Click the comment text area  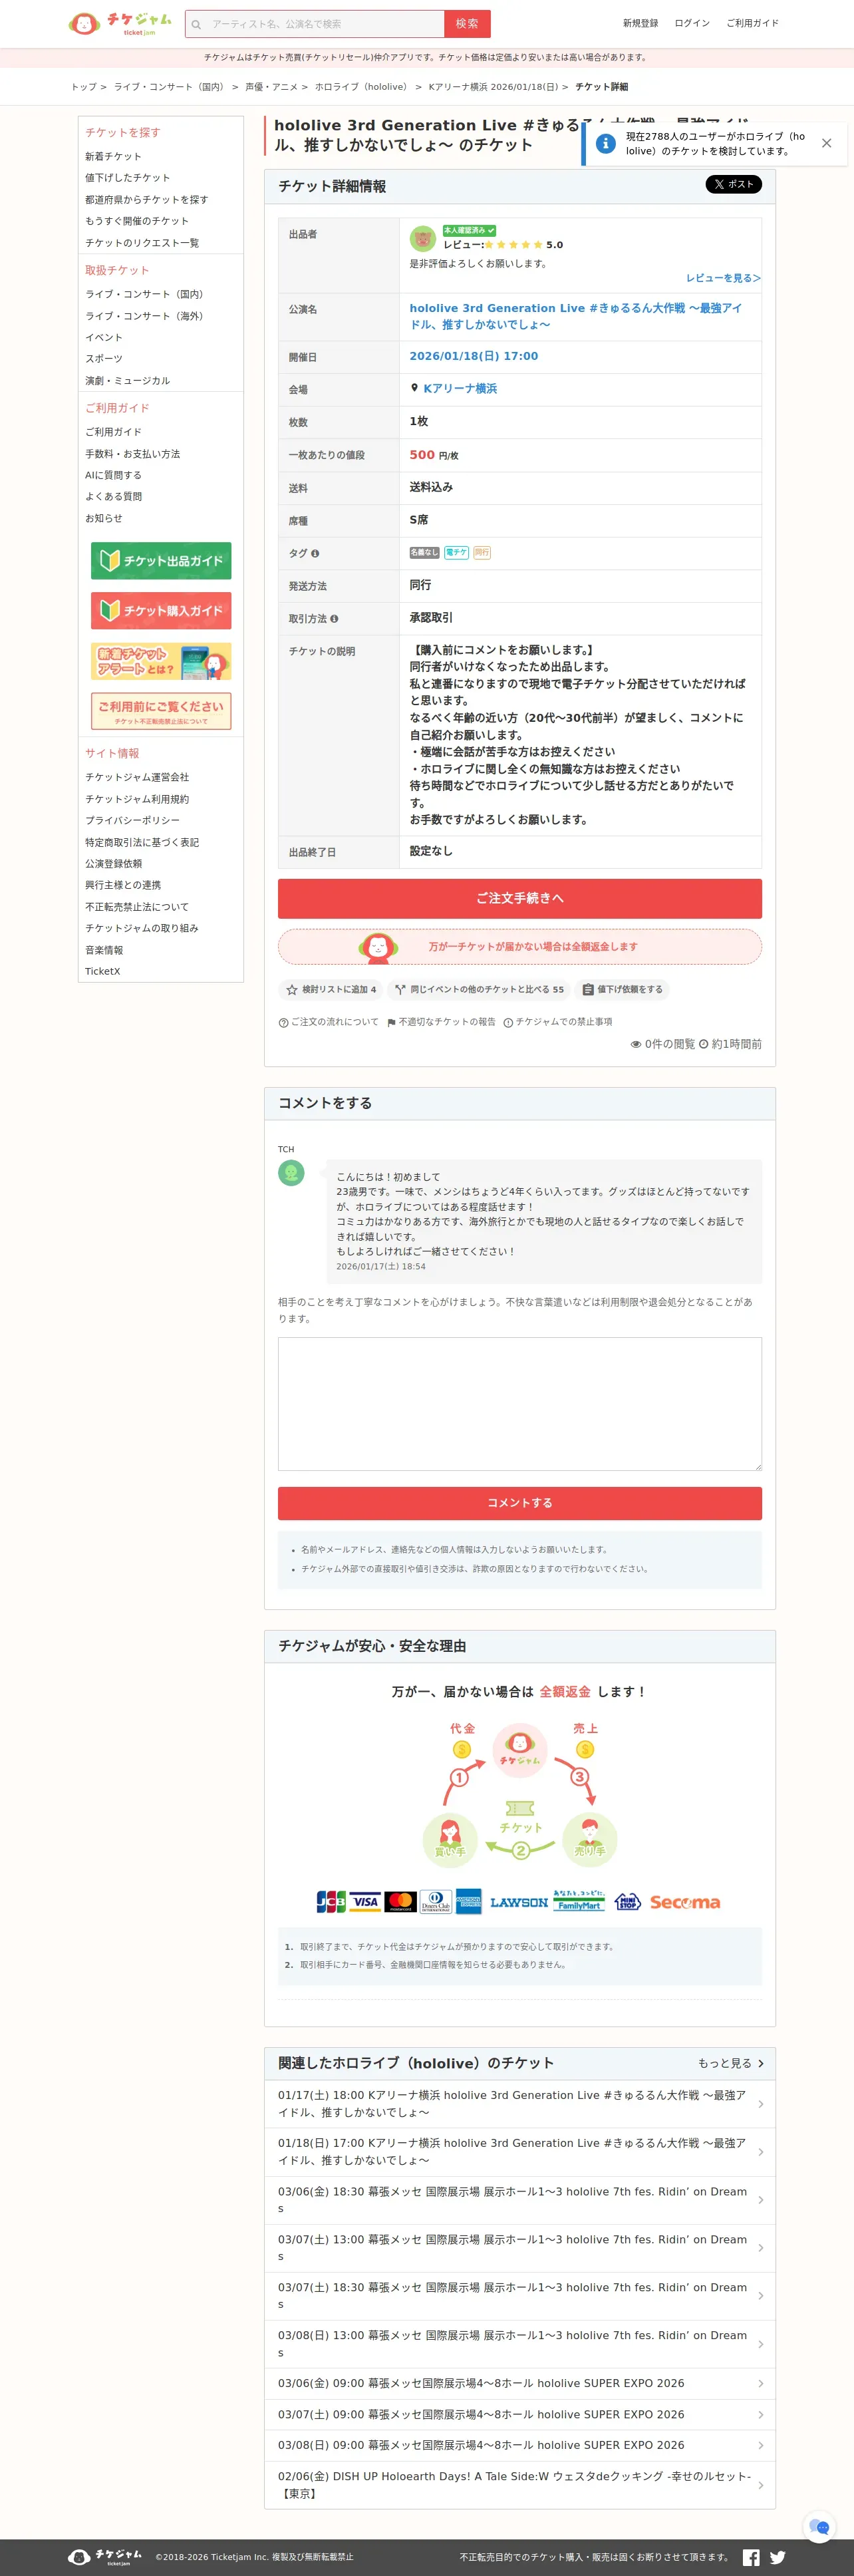point(520,1404)
